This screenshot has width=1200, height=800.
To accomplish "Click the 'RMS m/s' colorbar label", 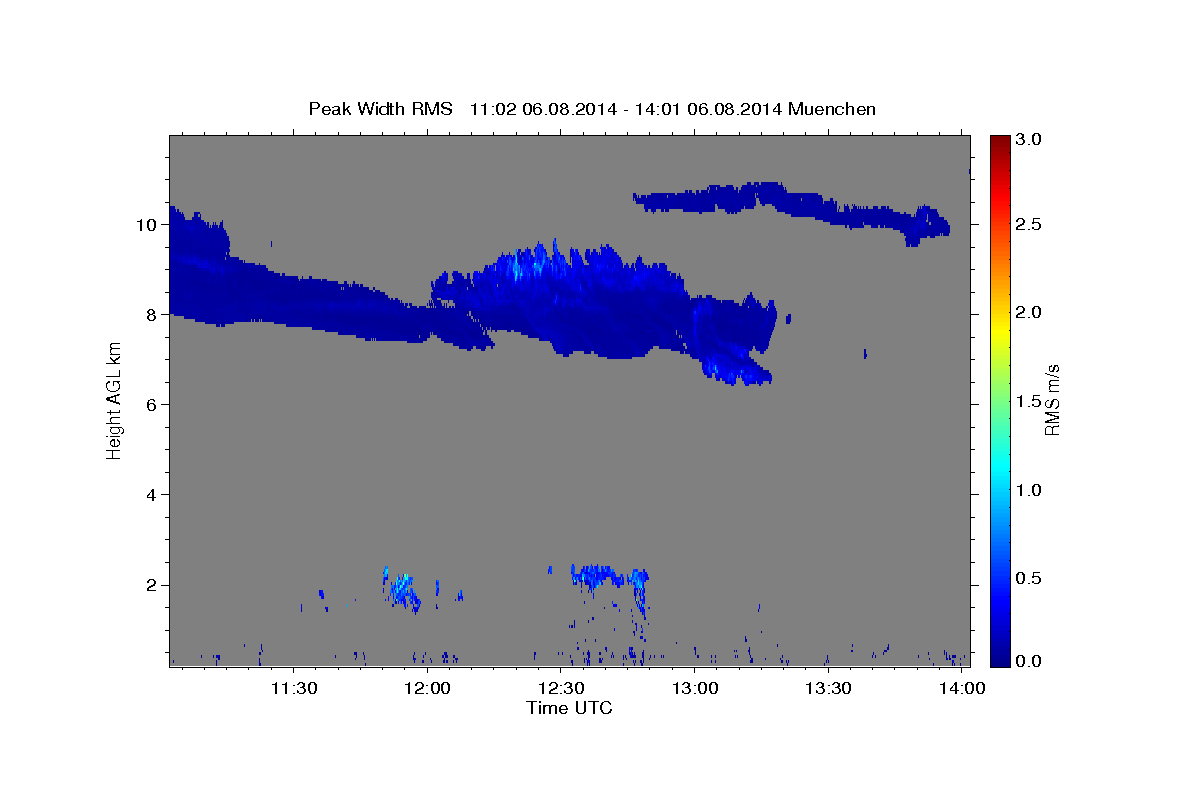I will pyautogui.click(x=1052, y=399).
